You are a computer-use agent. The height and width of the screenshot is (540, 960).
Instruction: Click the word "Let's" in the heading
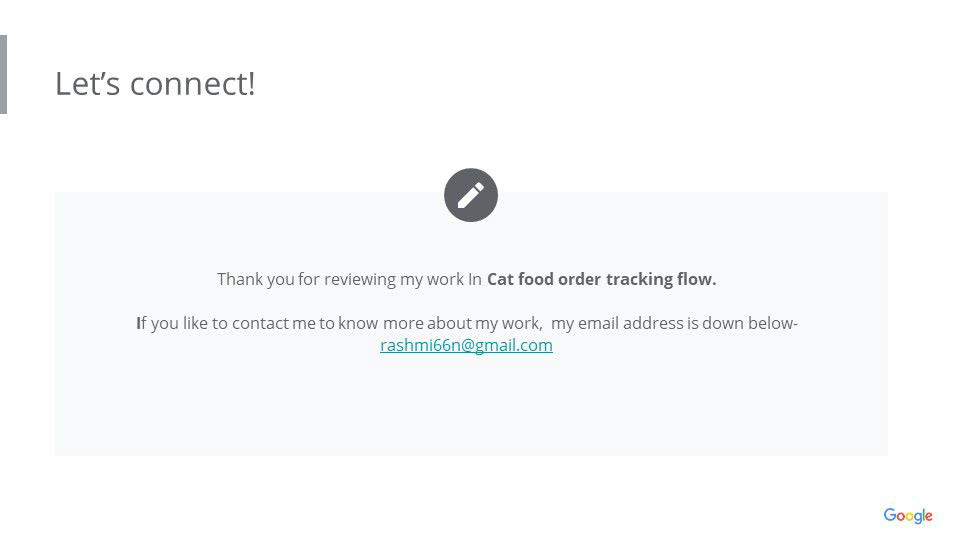[87, 83]
